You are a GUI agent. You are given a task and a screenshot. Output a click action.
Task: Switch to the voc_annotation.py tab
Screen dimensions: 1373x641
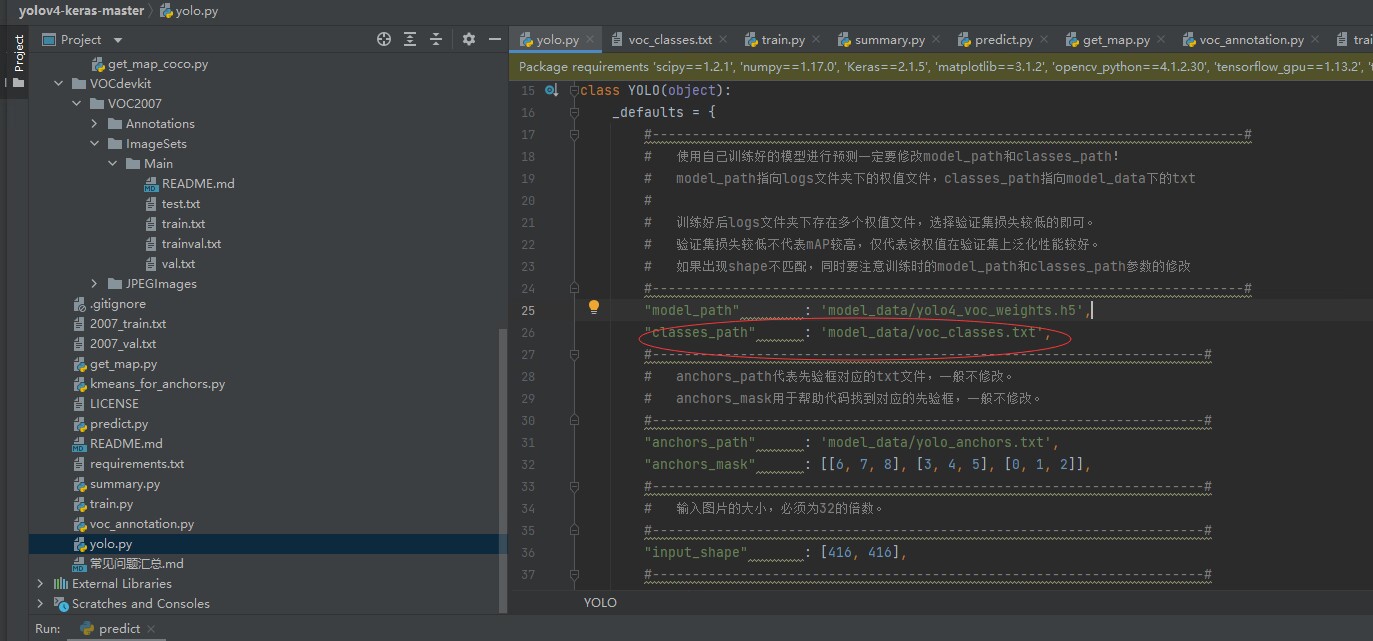click(x=1252, y=40)
